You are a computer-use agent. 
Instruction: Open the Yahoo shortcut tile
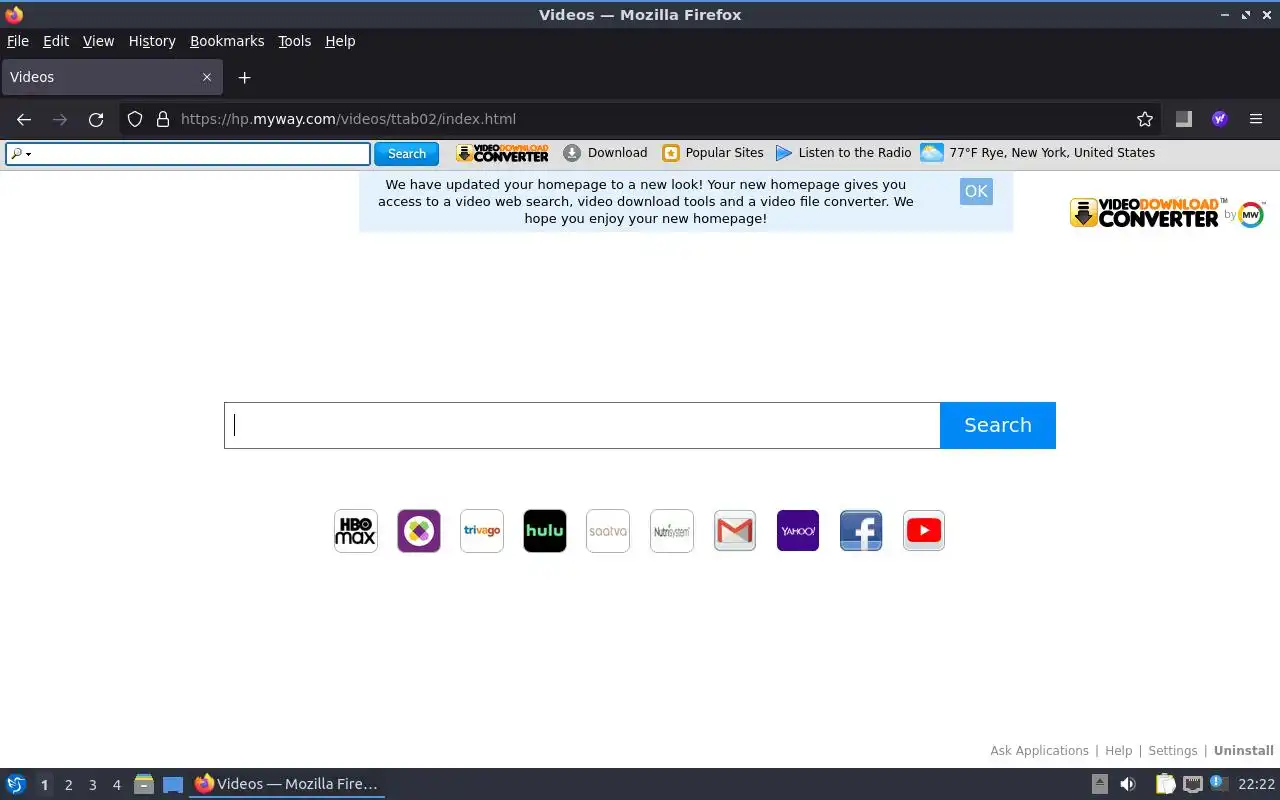click(798, 531)
